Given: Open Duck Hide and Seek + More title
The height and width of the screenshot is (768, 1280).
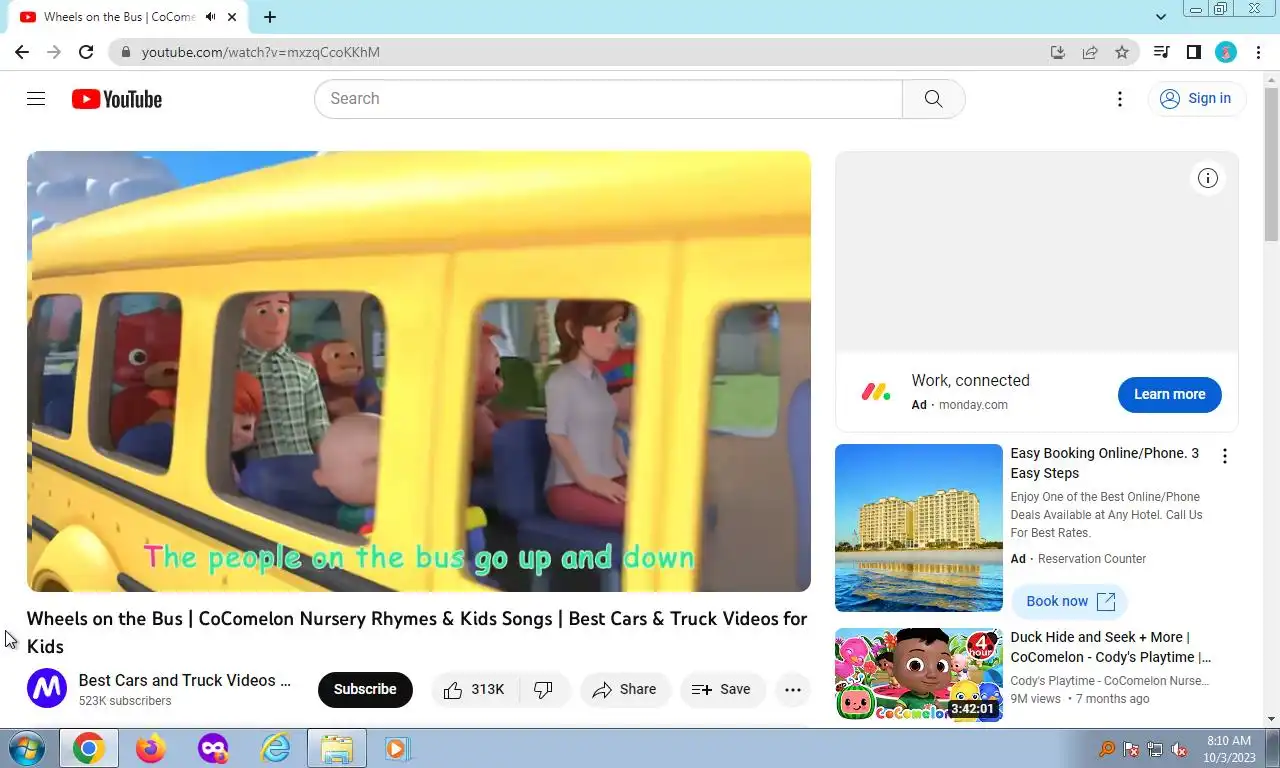Looking at the screenshot, I should click(1110, 647).
